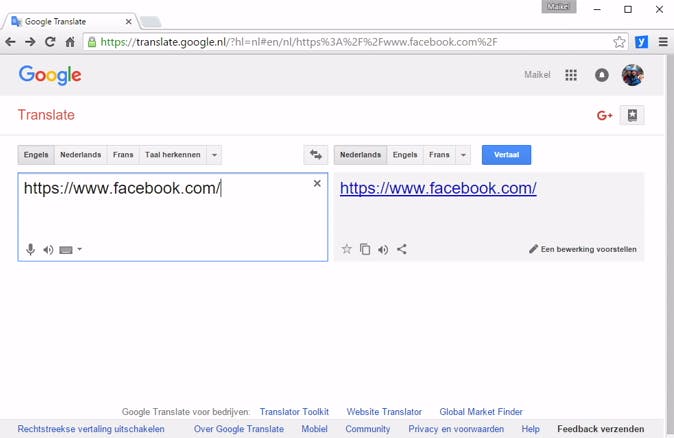Viewport: 674px width, 438px height.
Task: Click the blue Vertaal button
Action: coord(506,155)
